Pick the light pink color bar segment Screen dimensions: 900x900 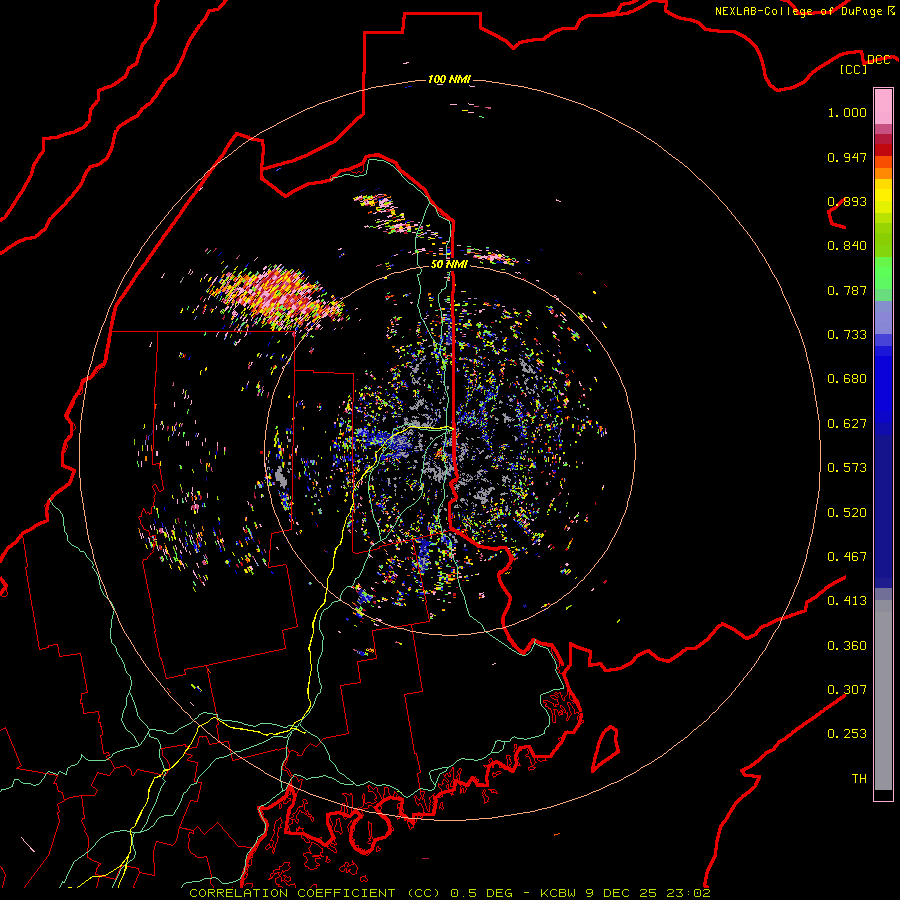(x=883, y=107)
